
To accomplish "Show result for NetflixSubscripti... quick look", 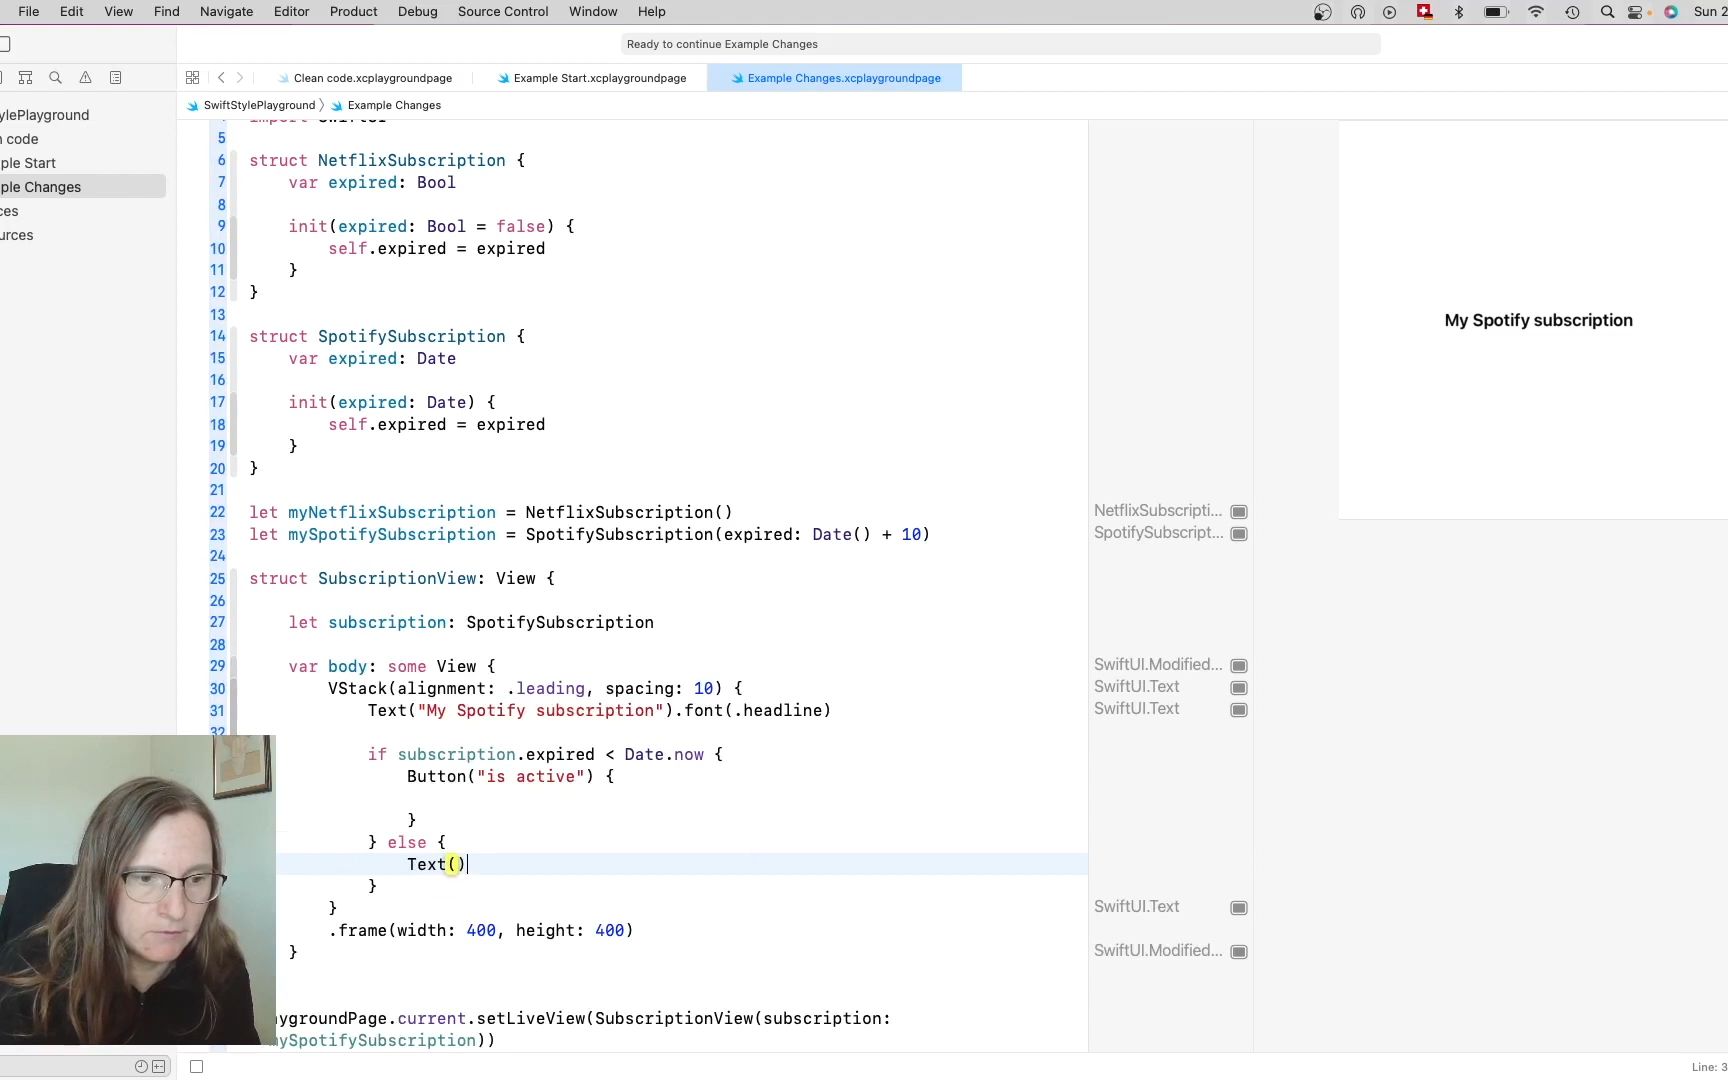I will point(1239,512).
